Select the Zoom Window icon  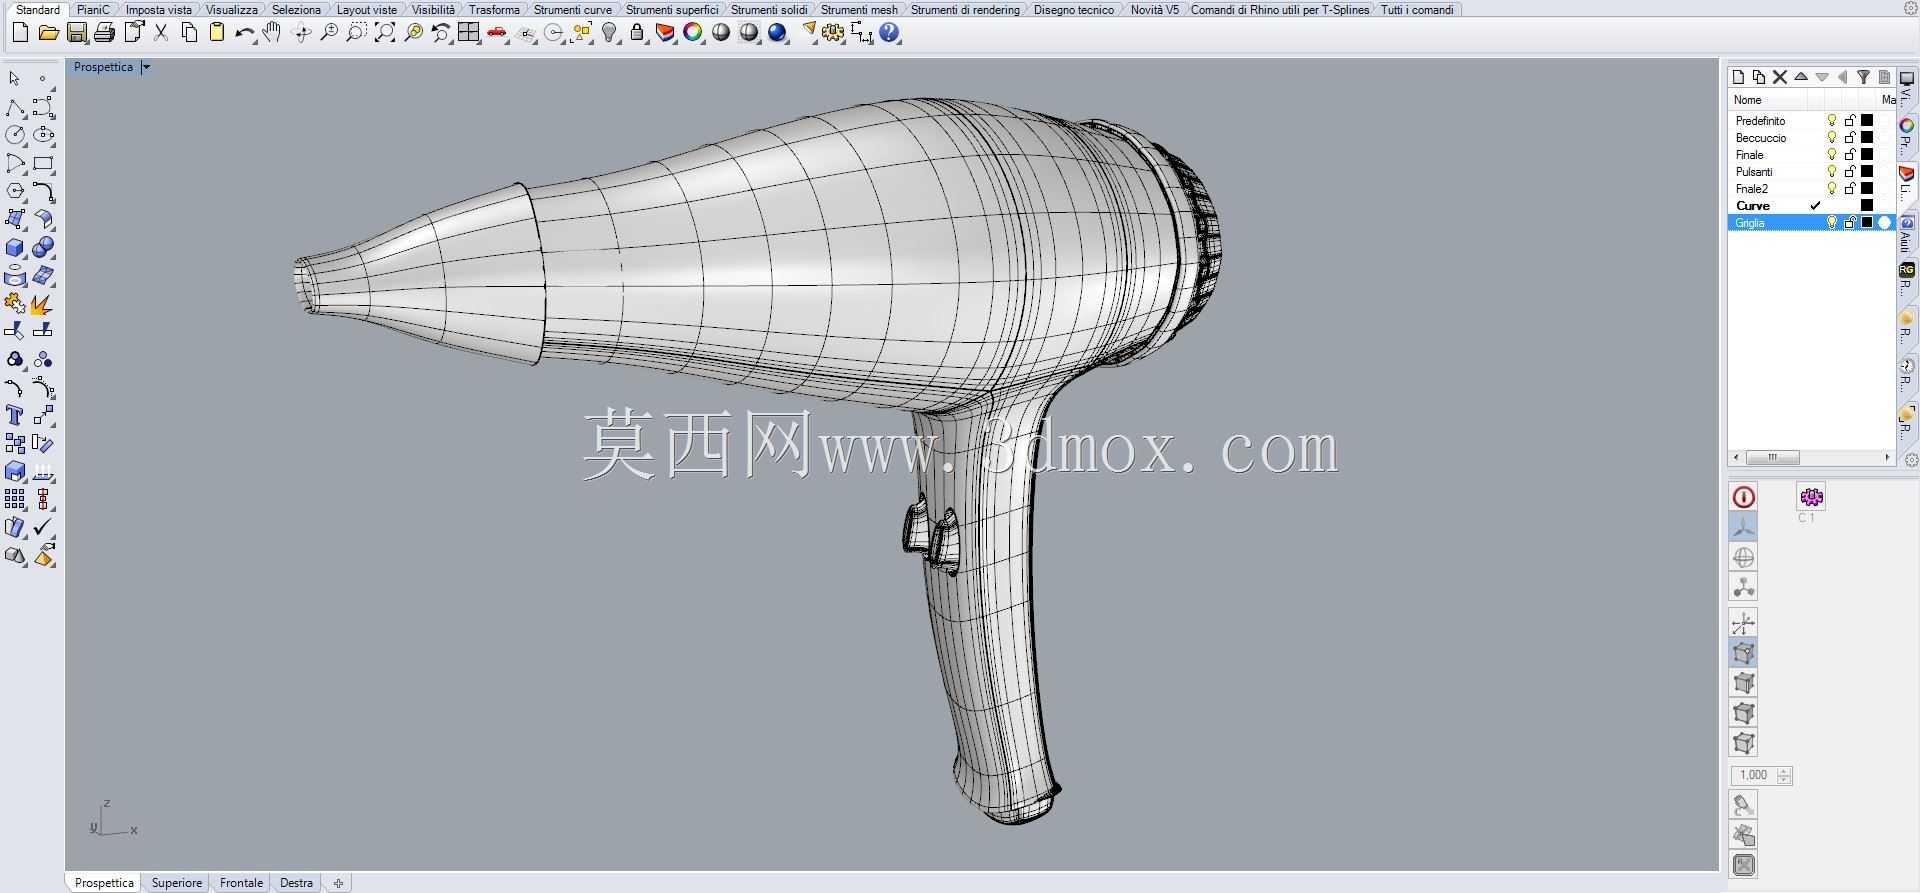pos(356,33)
